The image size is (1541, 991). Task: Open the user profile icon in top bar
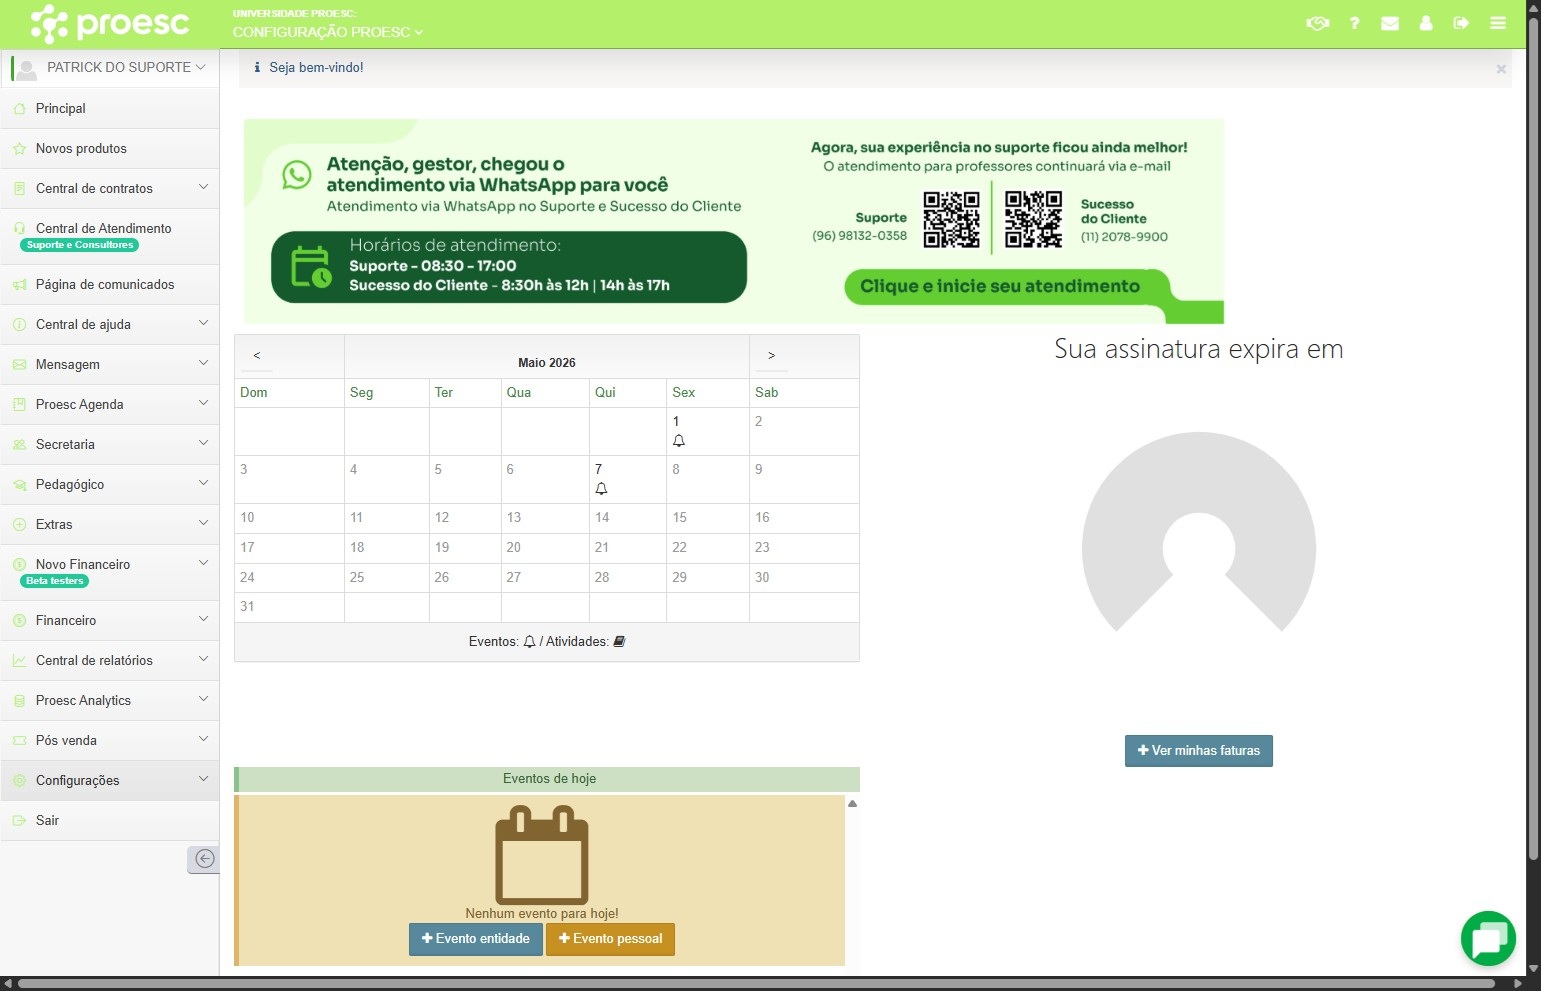1426,23
